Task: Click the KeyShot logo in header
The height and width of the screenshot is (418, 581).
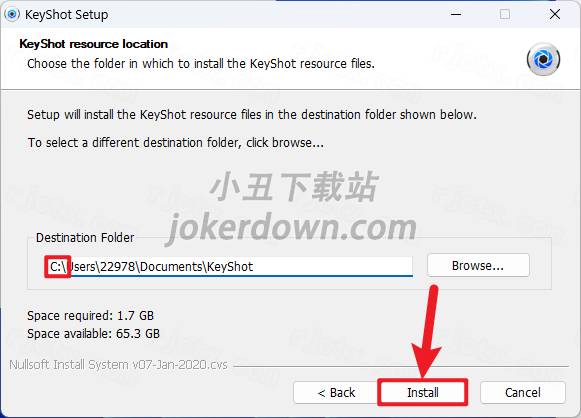Action: 543,59
